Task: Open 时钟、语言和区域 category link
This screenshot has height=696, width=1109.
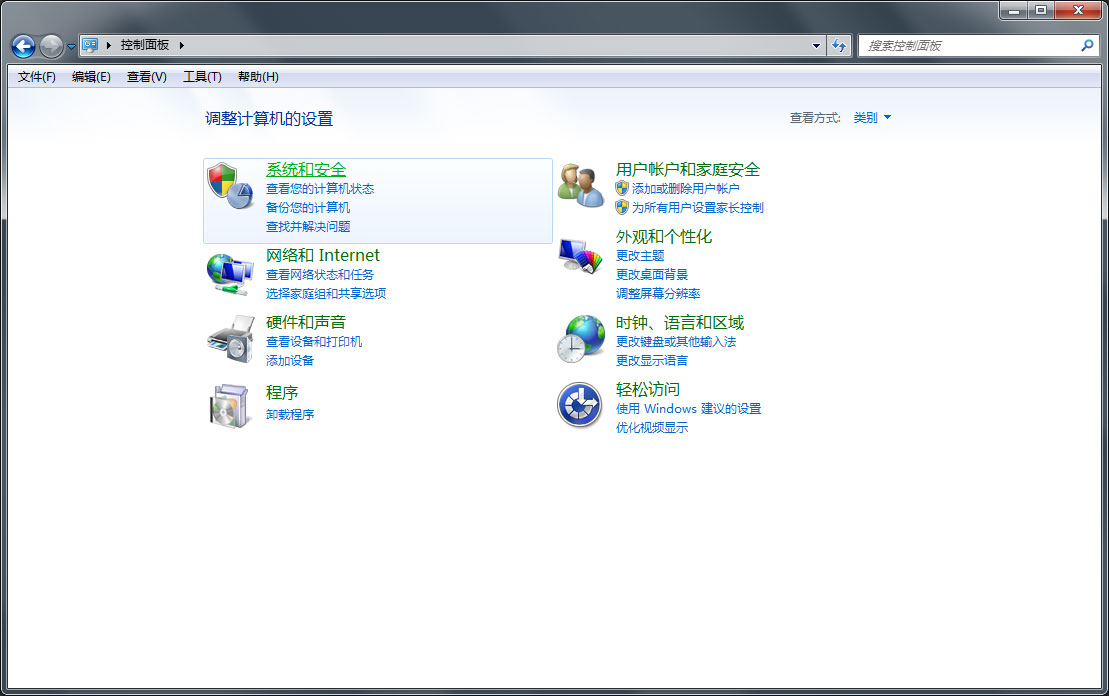Action: [x=680, y=323]
